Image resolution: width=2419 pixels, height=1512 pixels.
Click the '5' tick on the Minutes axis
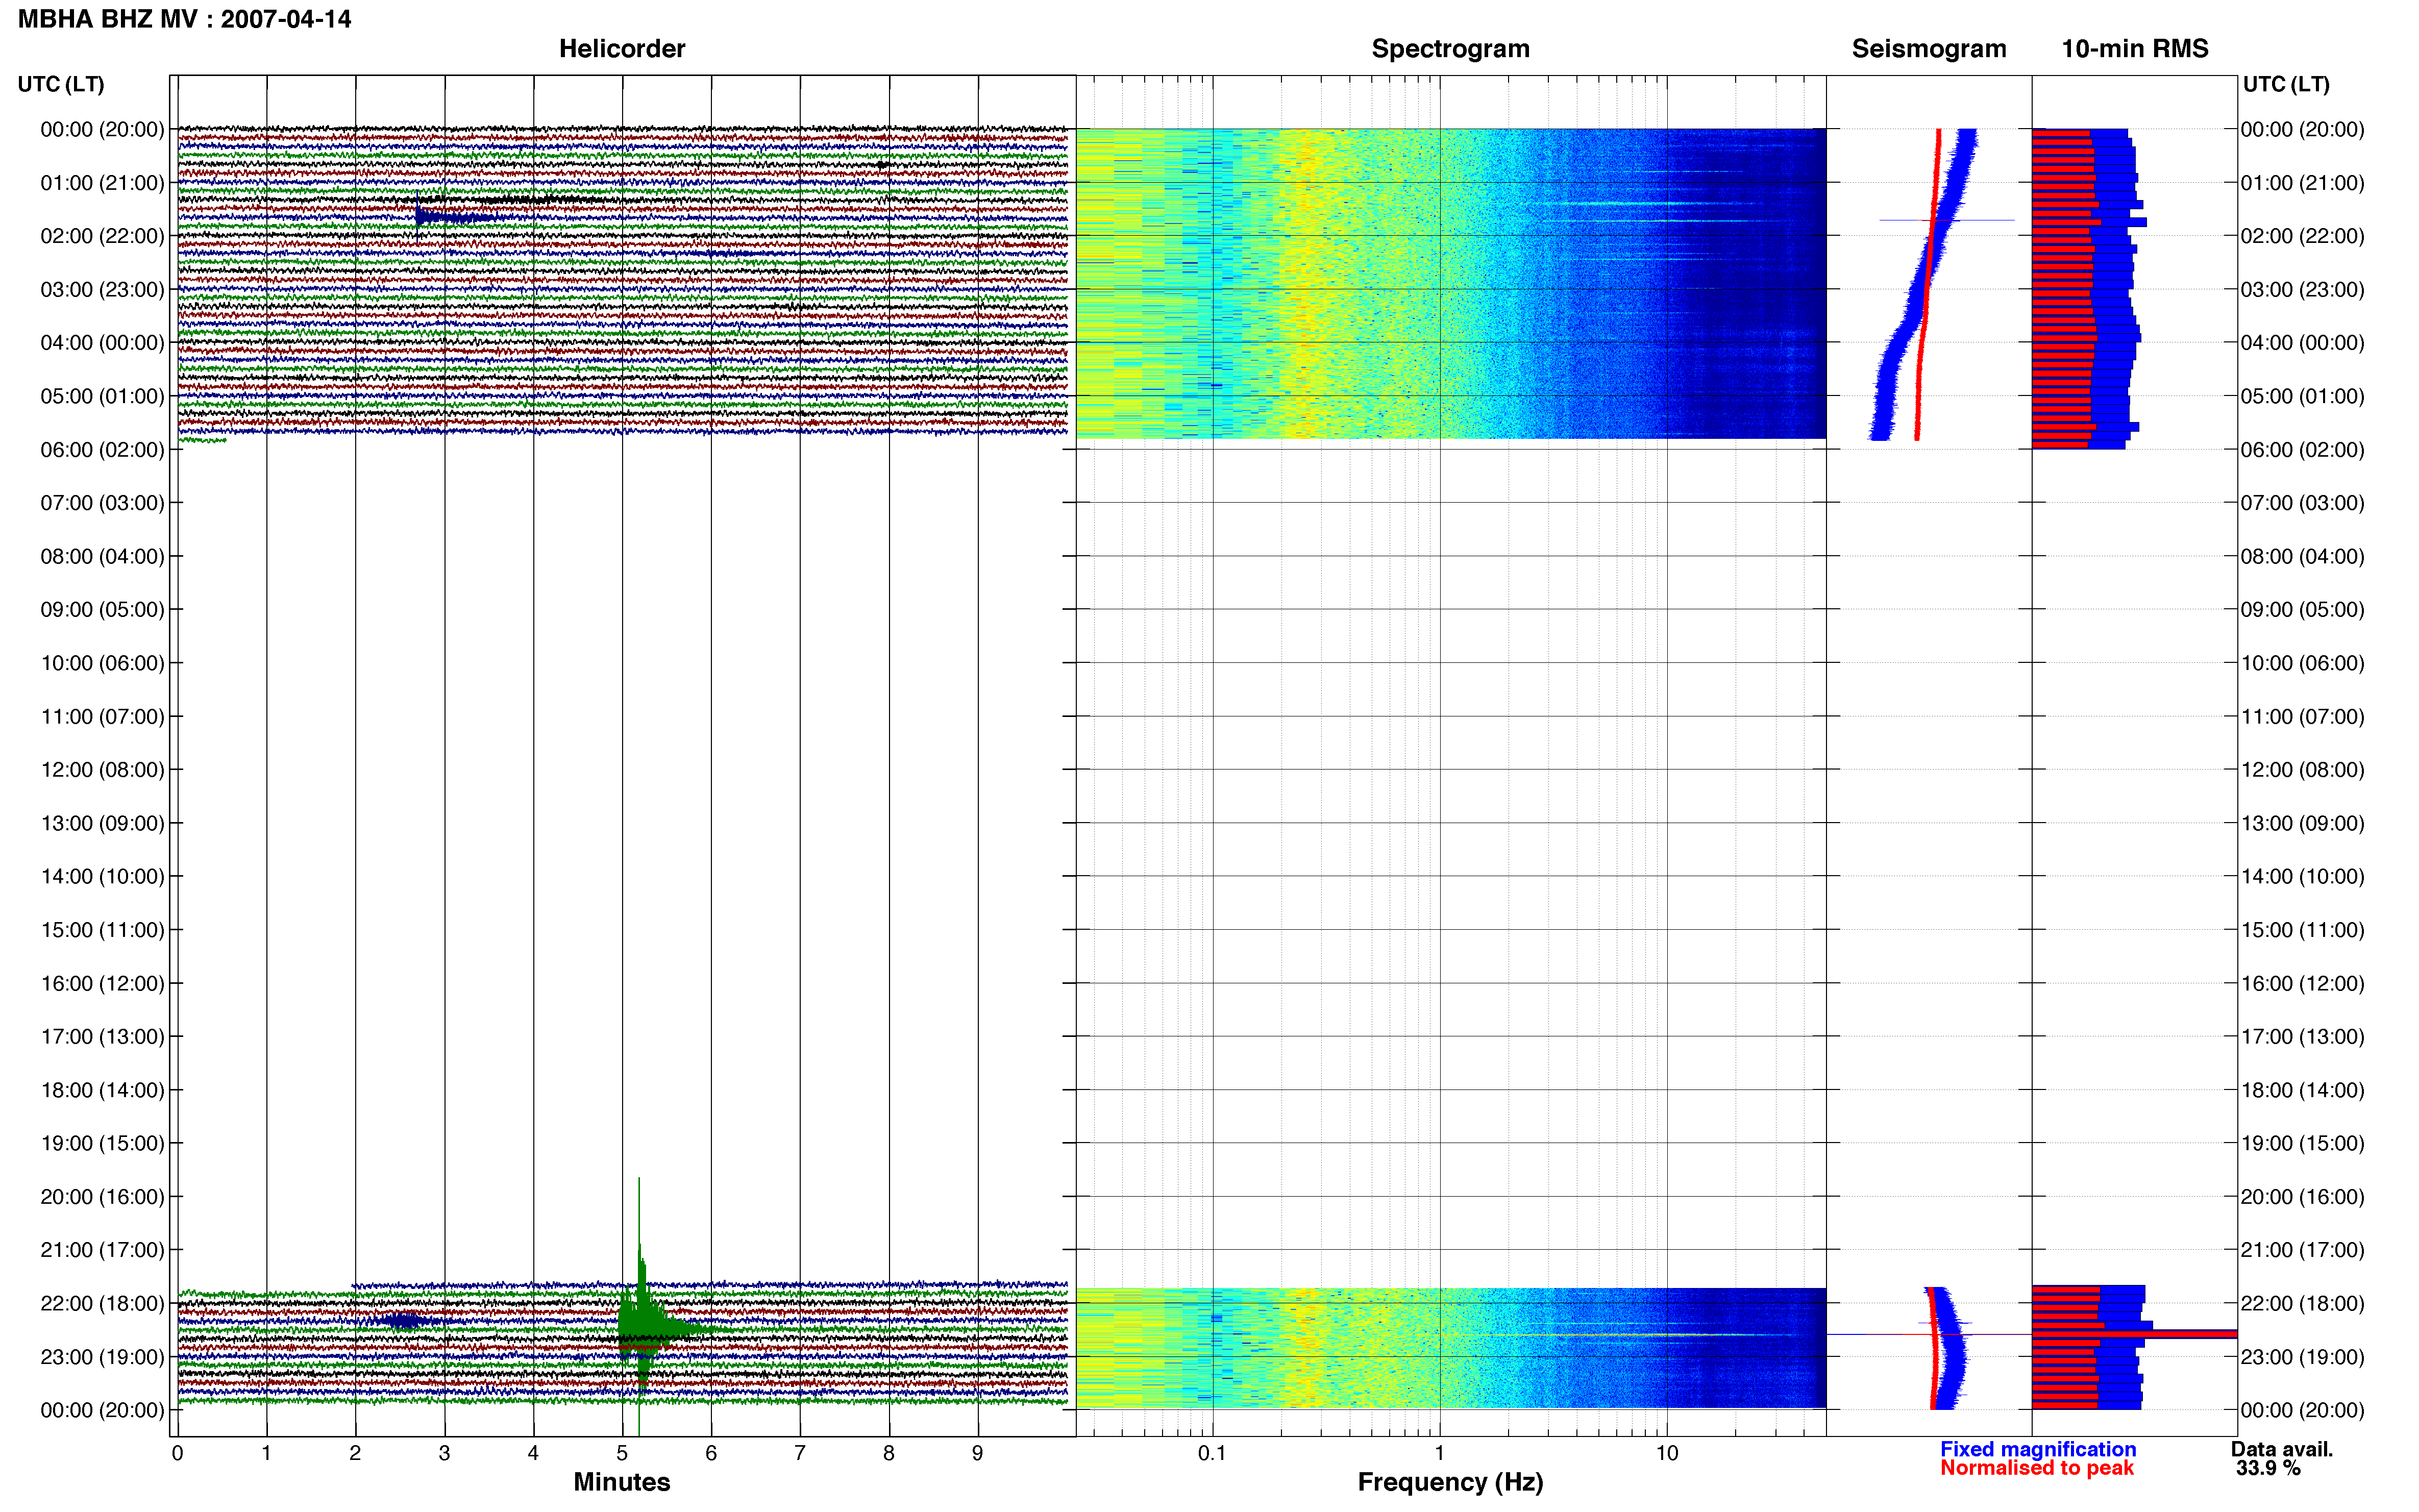pos(622,1453)
